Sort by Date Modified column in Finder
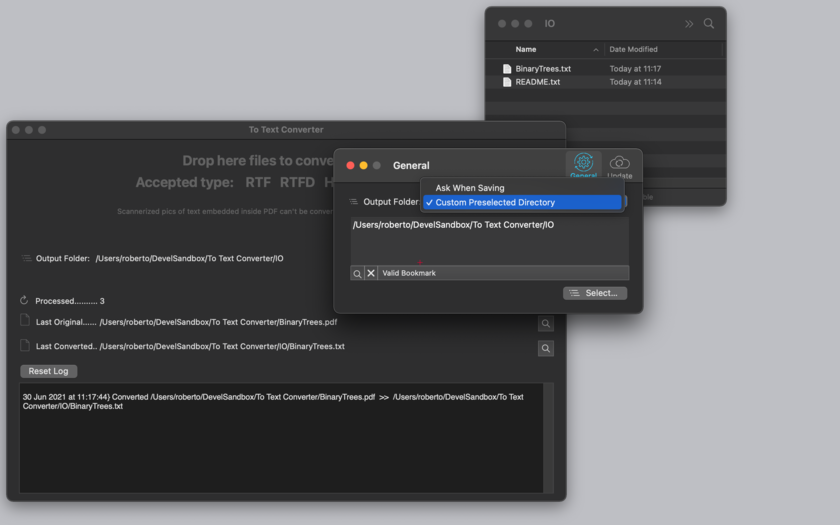 click(633, 49)
